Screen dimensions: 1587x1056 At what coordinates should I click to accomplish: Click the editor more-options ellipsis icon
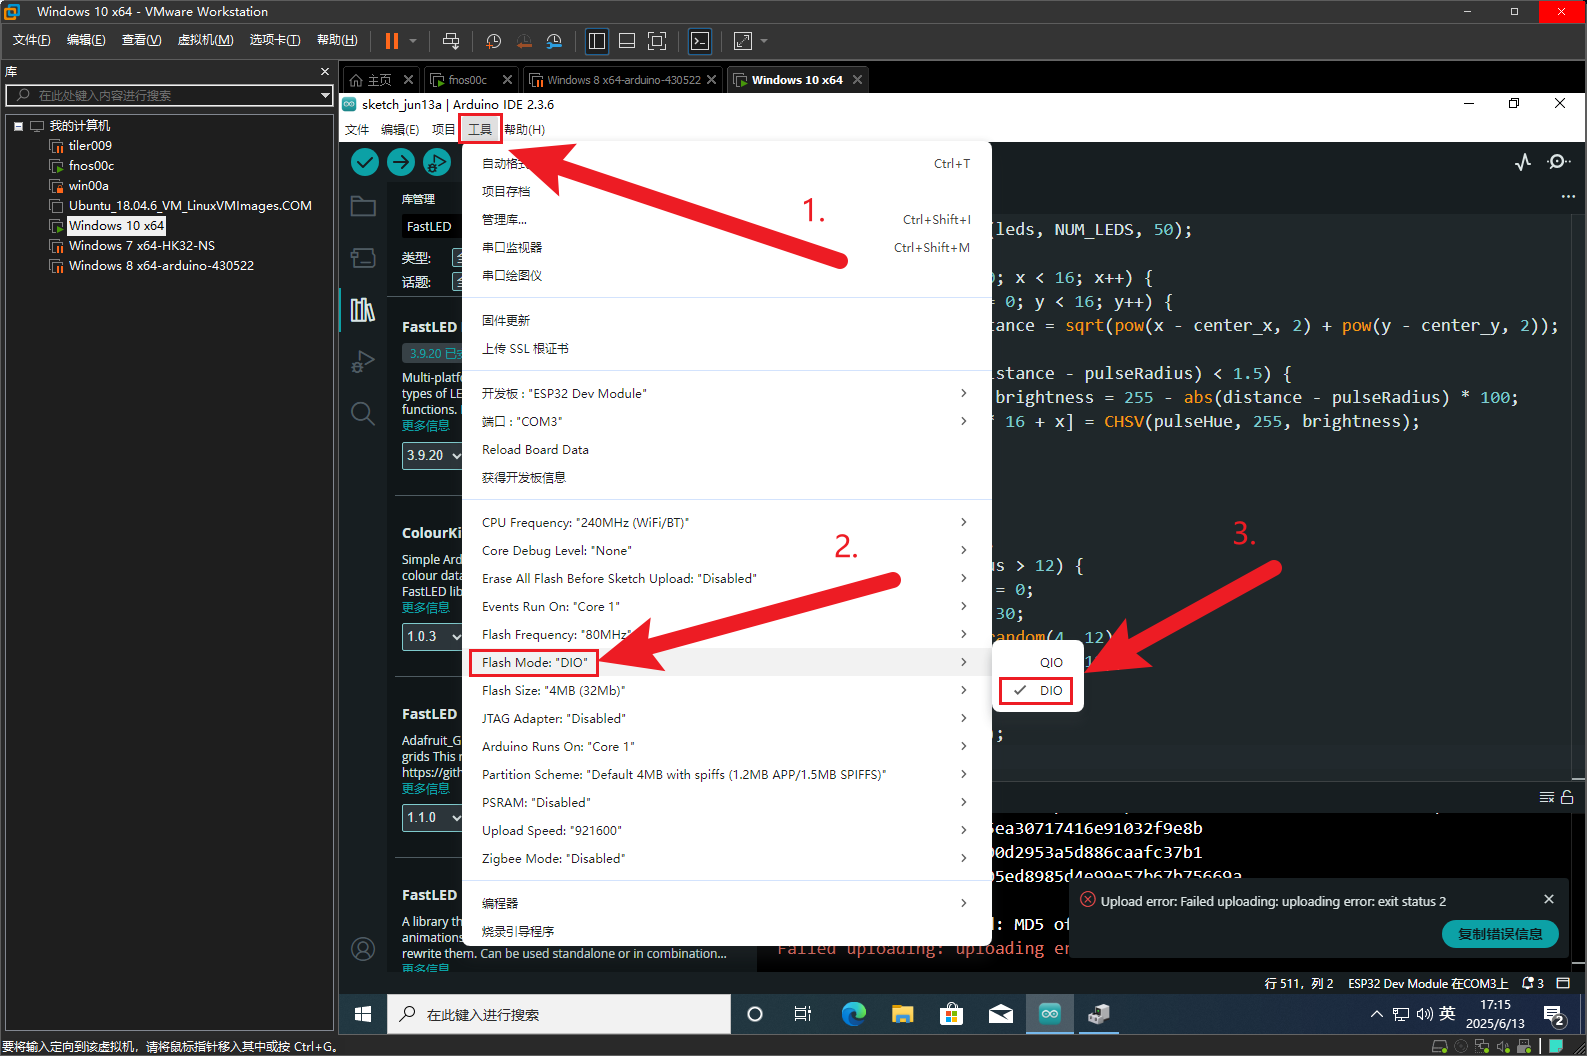[x=1567, y=196]
